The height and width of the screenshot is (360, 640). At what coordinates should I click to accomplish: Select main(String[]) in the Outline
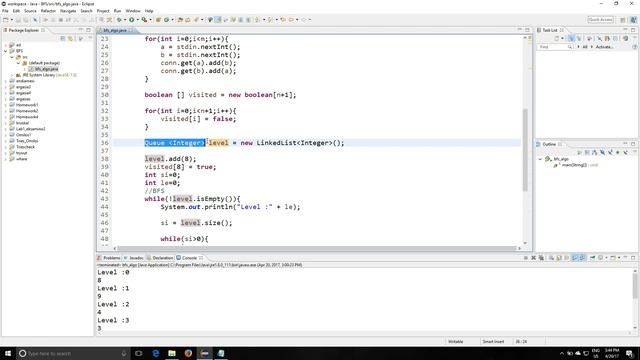tap(574, 165)
